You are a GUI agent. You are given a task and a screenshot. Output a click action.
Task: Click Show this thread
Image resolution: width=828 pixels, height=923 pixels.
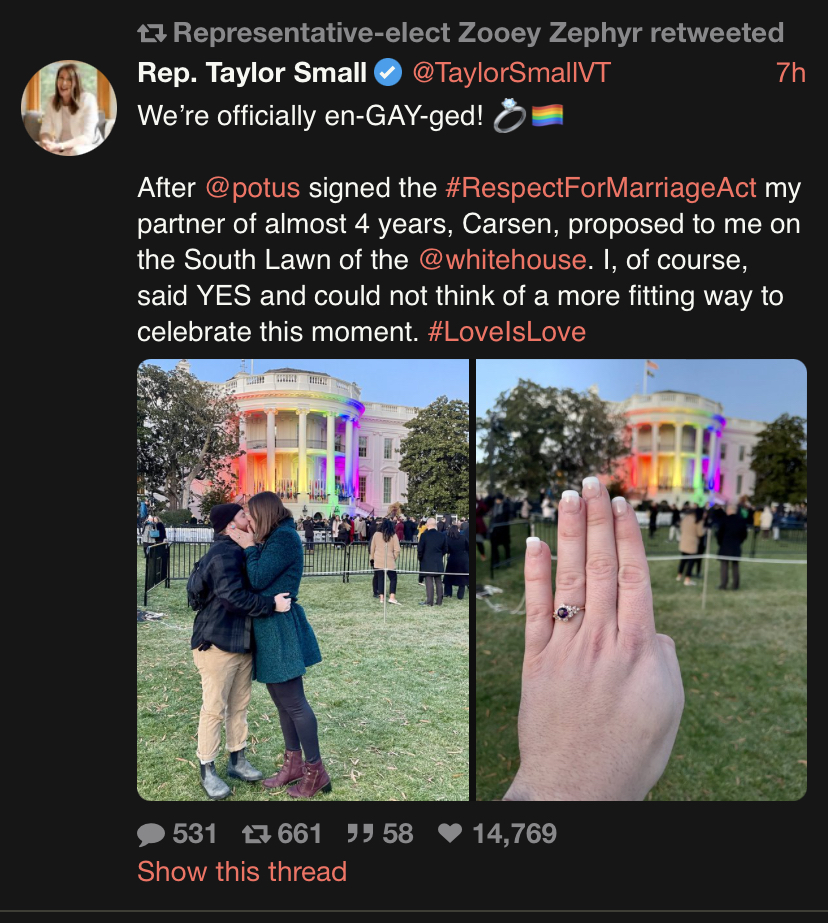click(242, 871)
